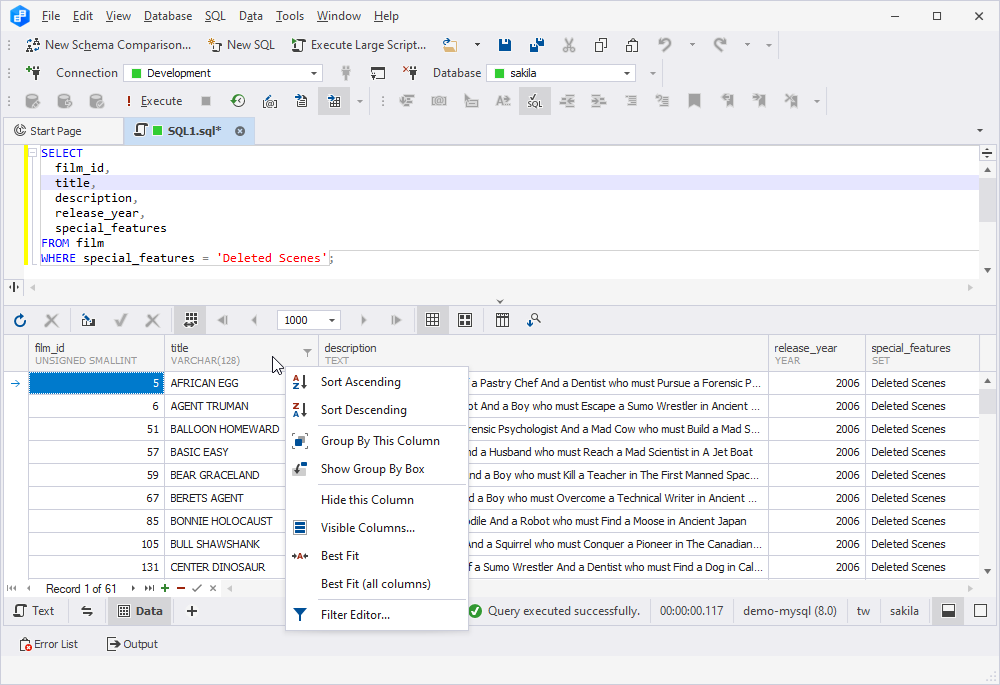Click the delete record minus in navigator
Screen dimensions: 1000x685
181,588
